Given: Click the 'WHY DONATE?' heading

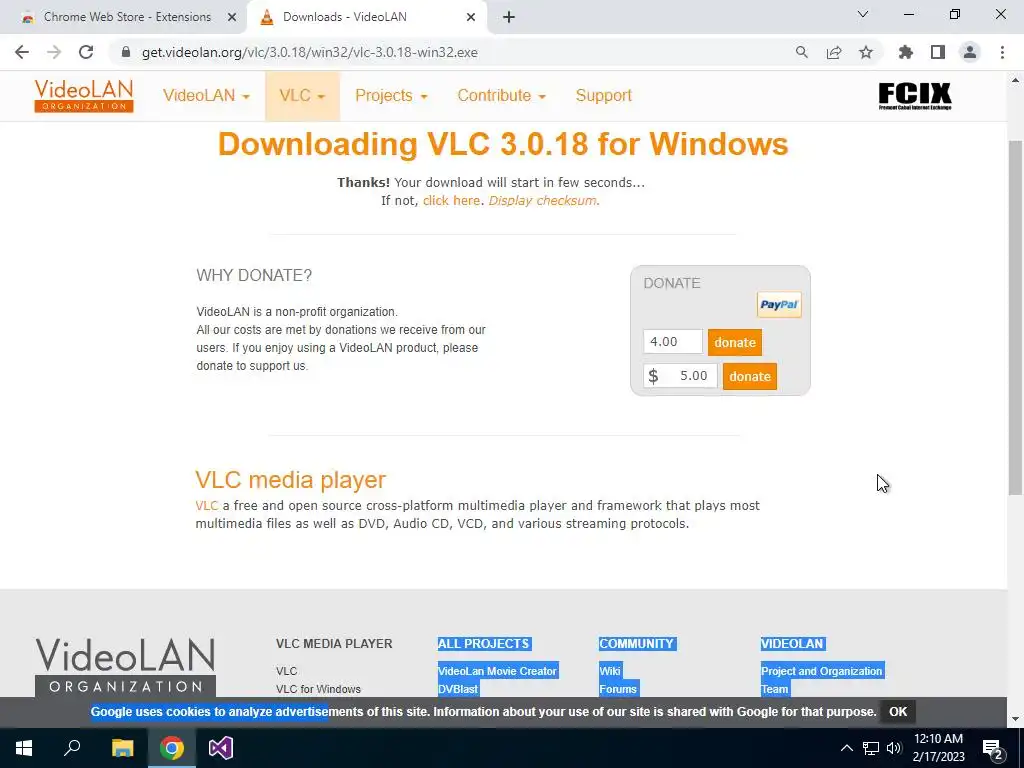Looking at the screenshot, I should click(254, 275).
